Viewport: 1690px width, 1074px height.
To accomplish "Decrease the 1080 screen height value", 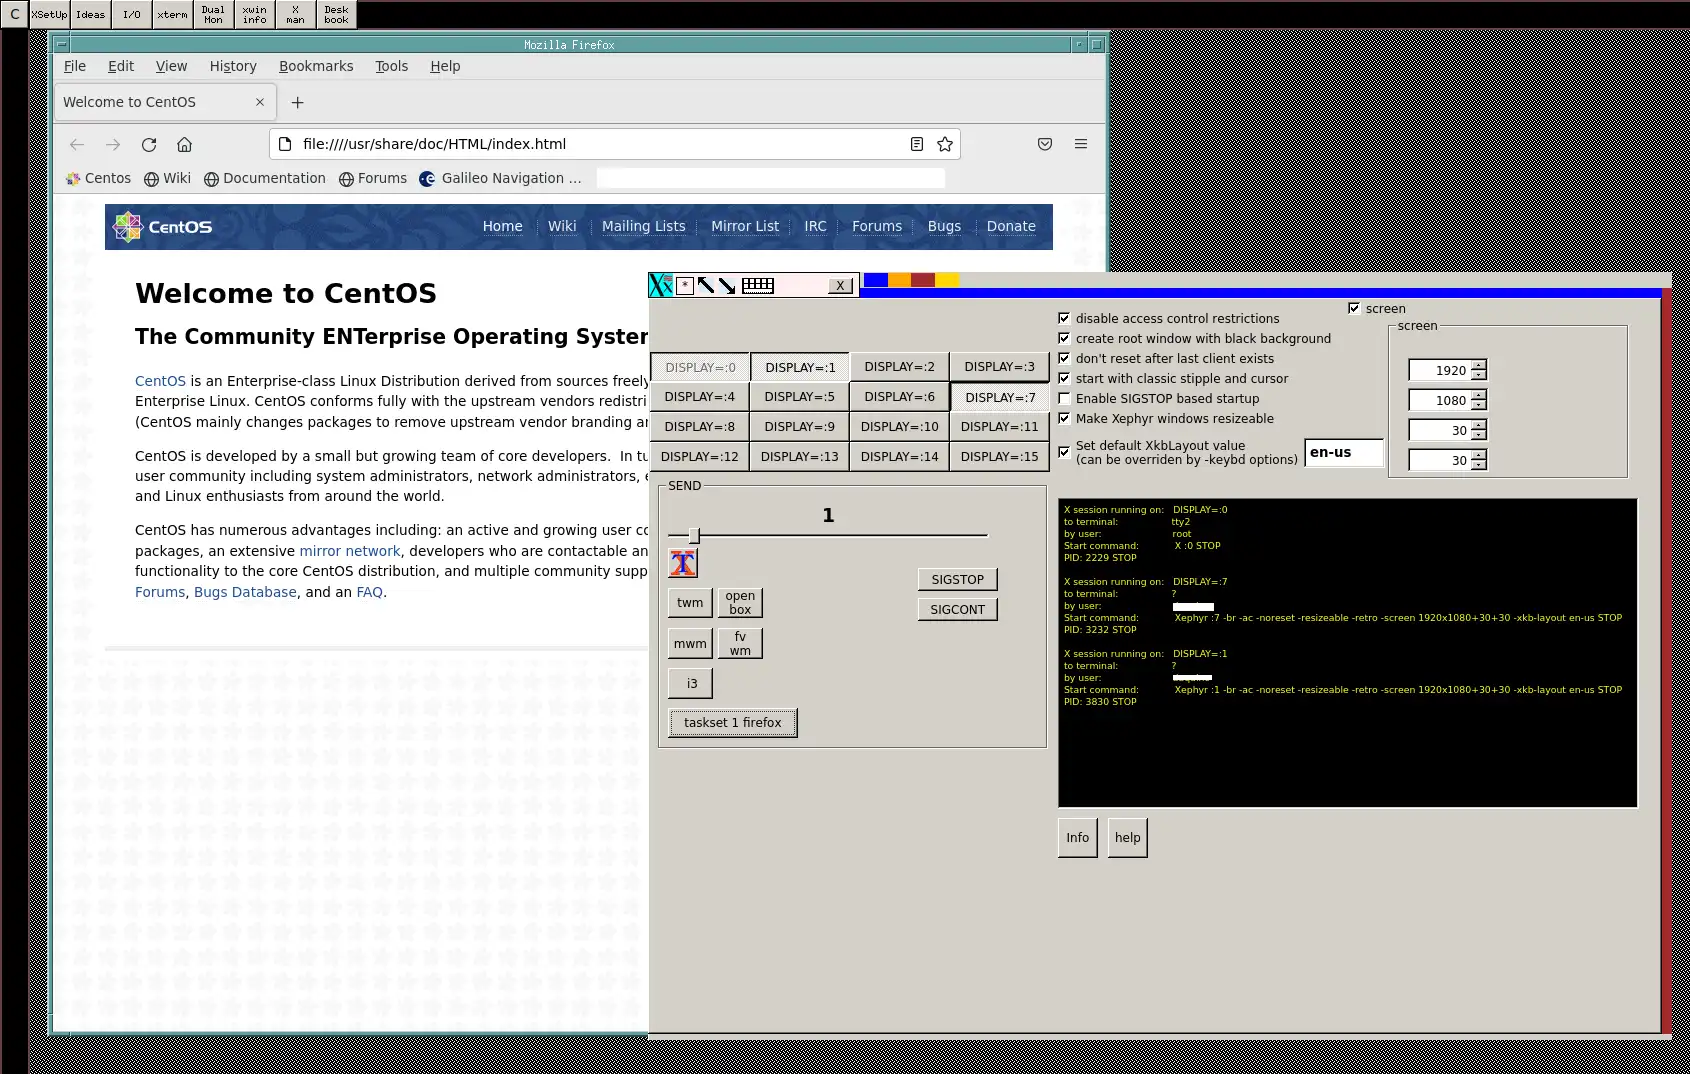I will [x=1479, y=405].
